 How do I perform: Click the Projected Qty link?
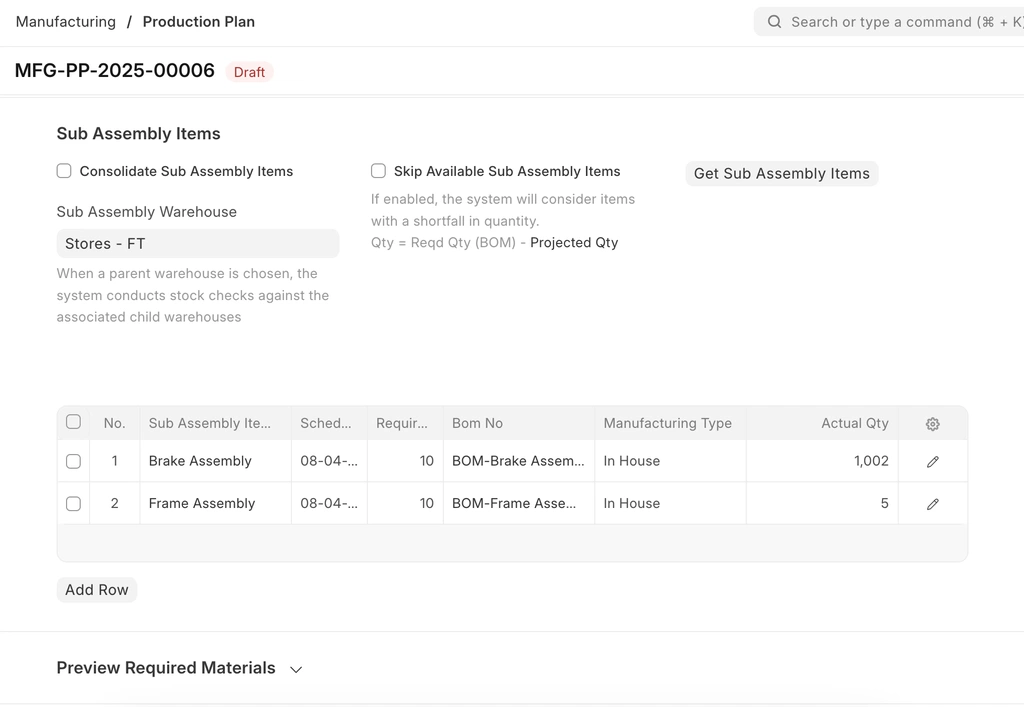point(574,243)
